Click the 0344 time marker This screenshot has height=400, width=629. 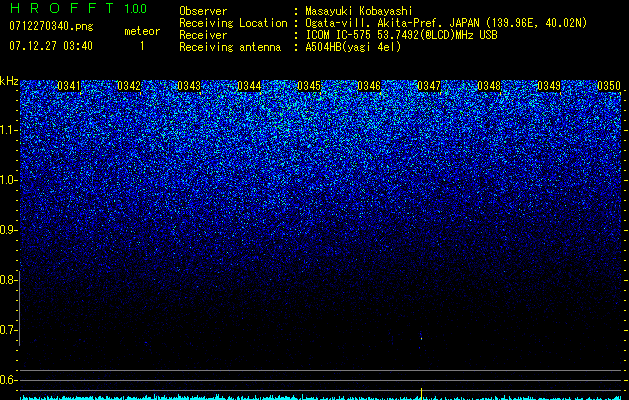(249, 86)
